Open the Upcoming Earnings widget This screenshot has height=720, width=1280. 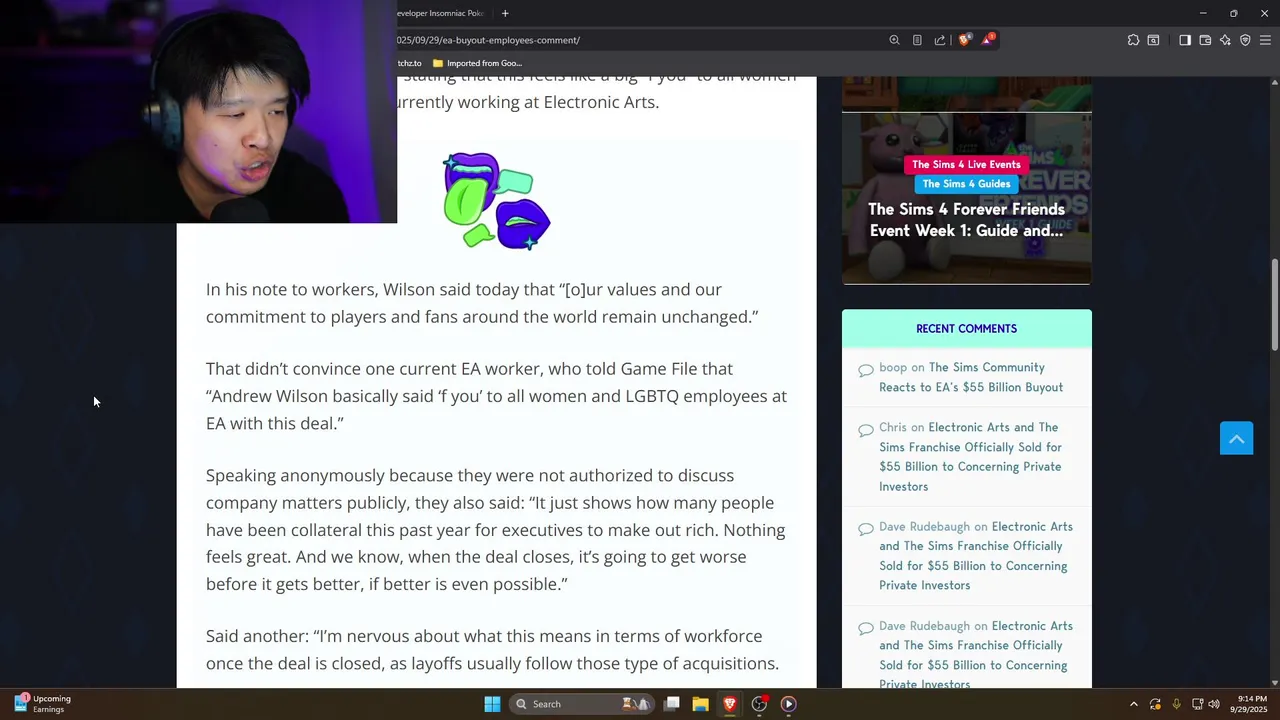42,704
